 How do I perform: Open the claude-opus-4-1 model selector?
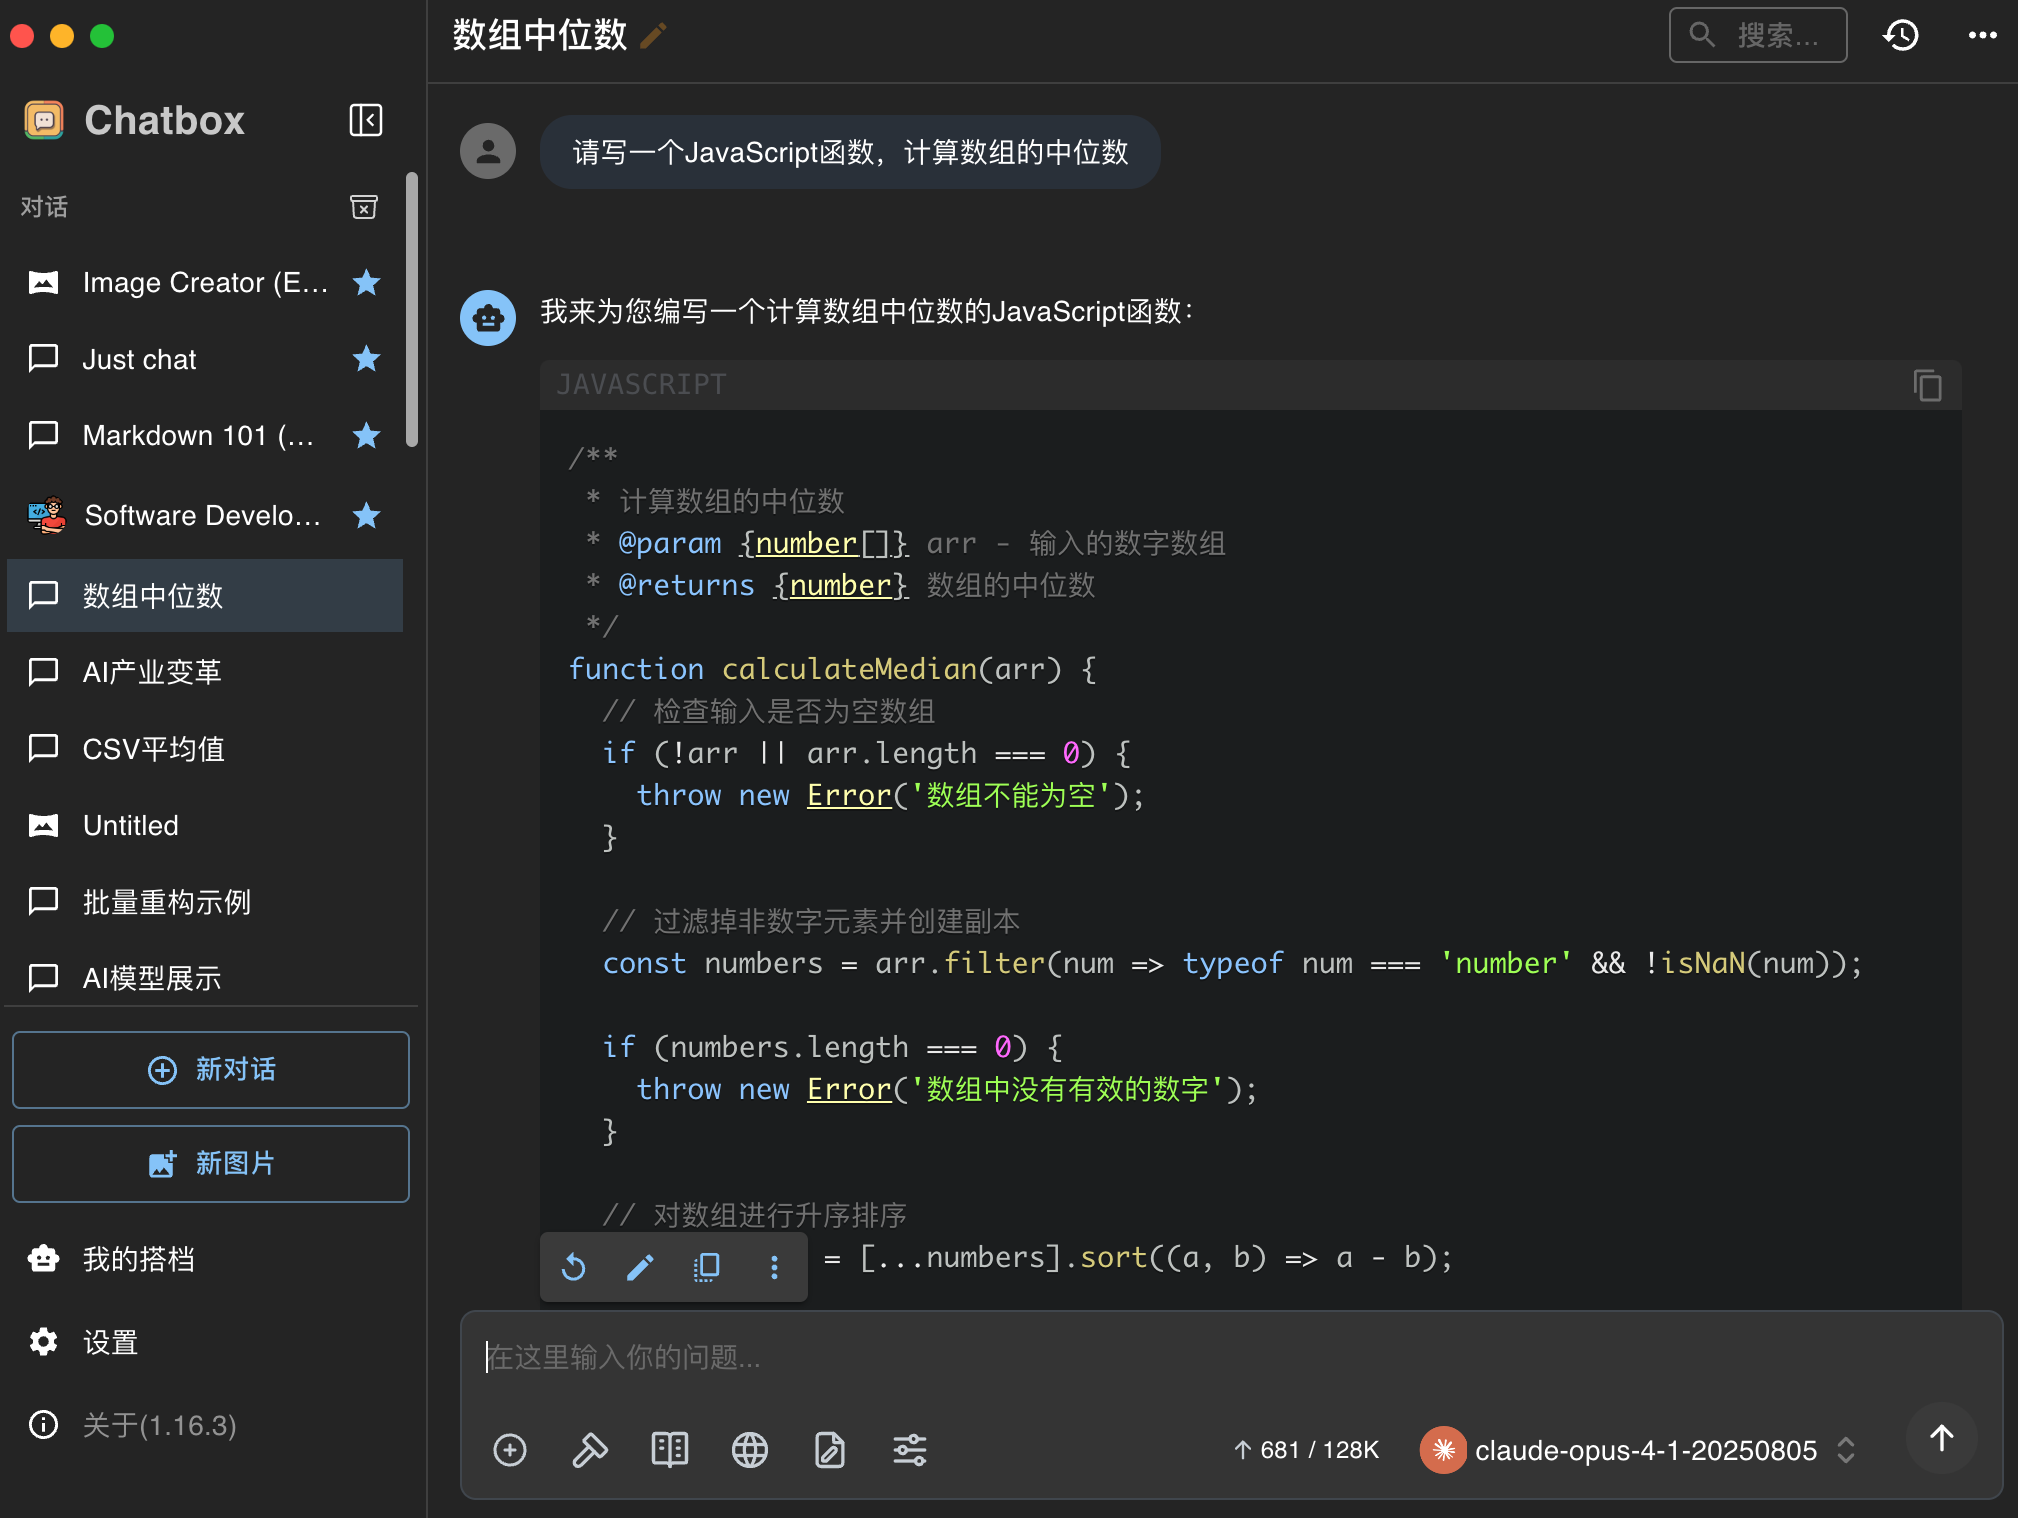(x=1639, y=1450)
